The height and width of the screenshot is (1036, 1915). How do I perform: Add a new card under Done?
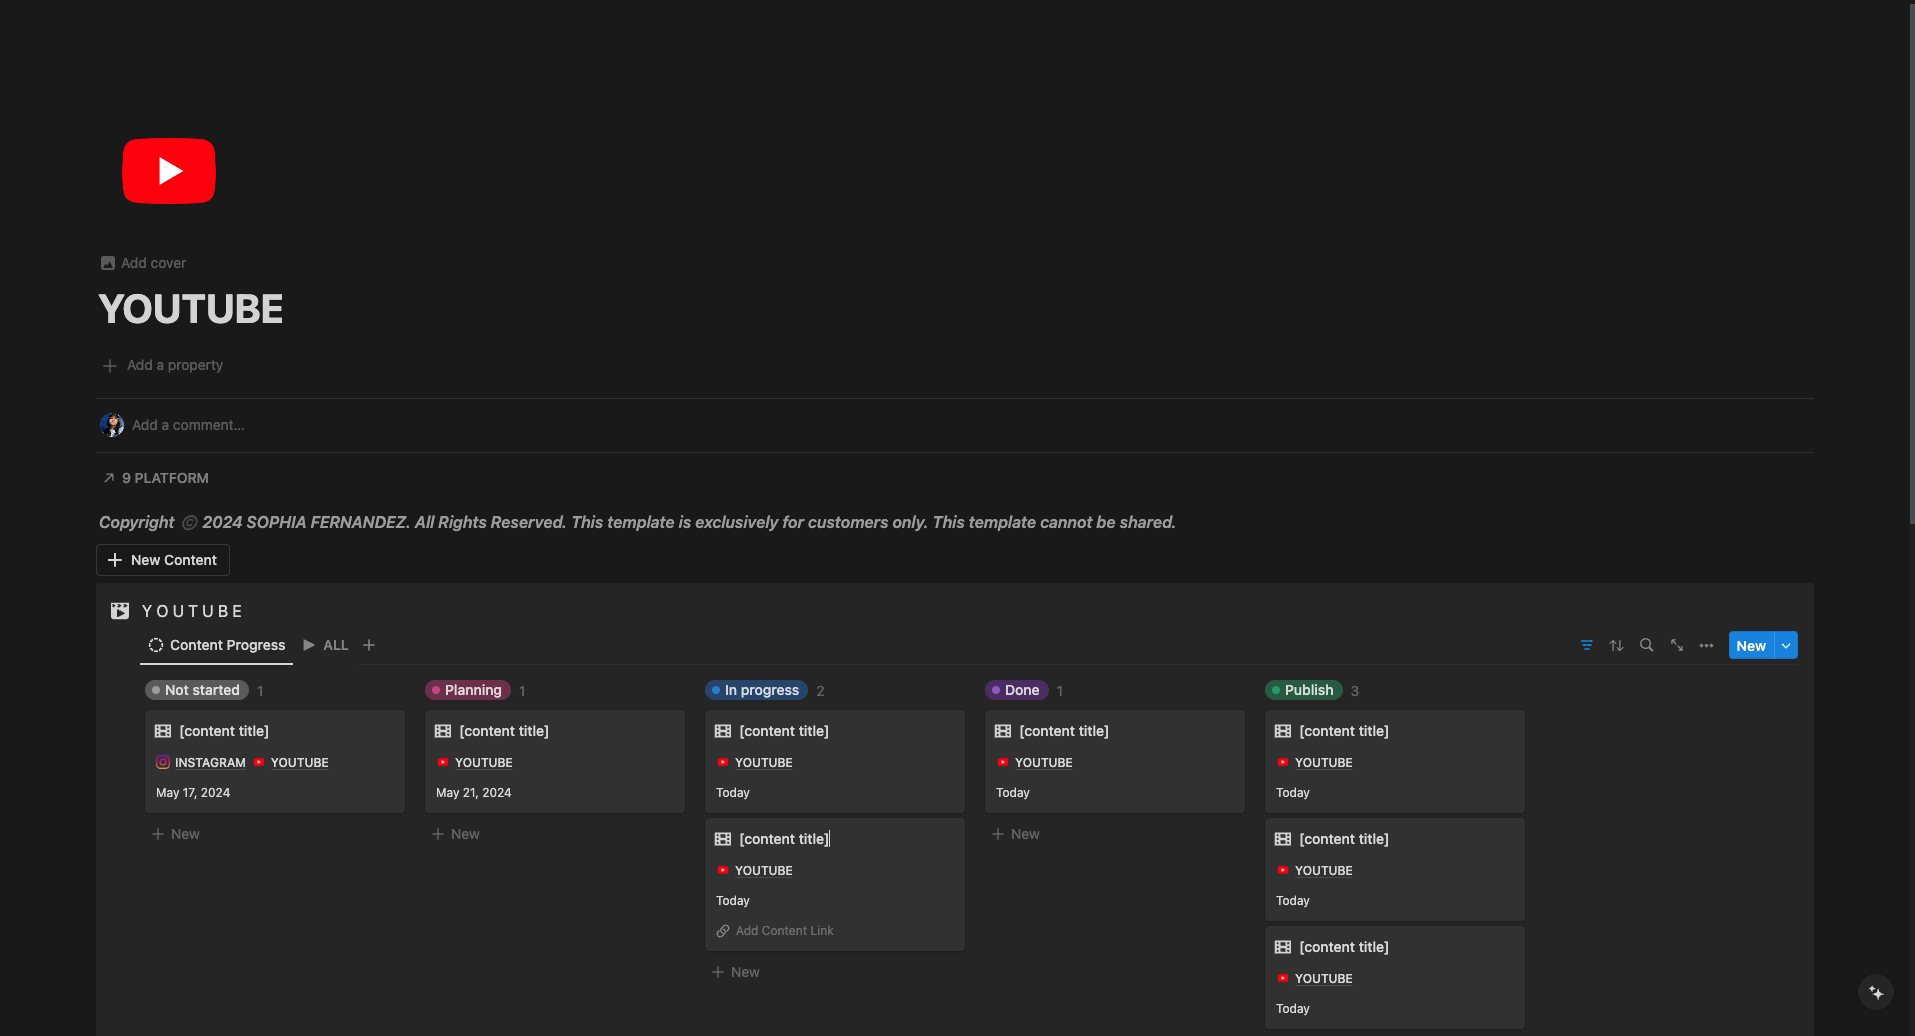(1016, 834)
